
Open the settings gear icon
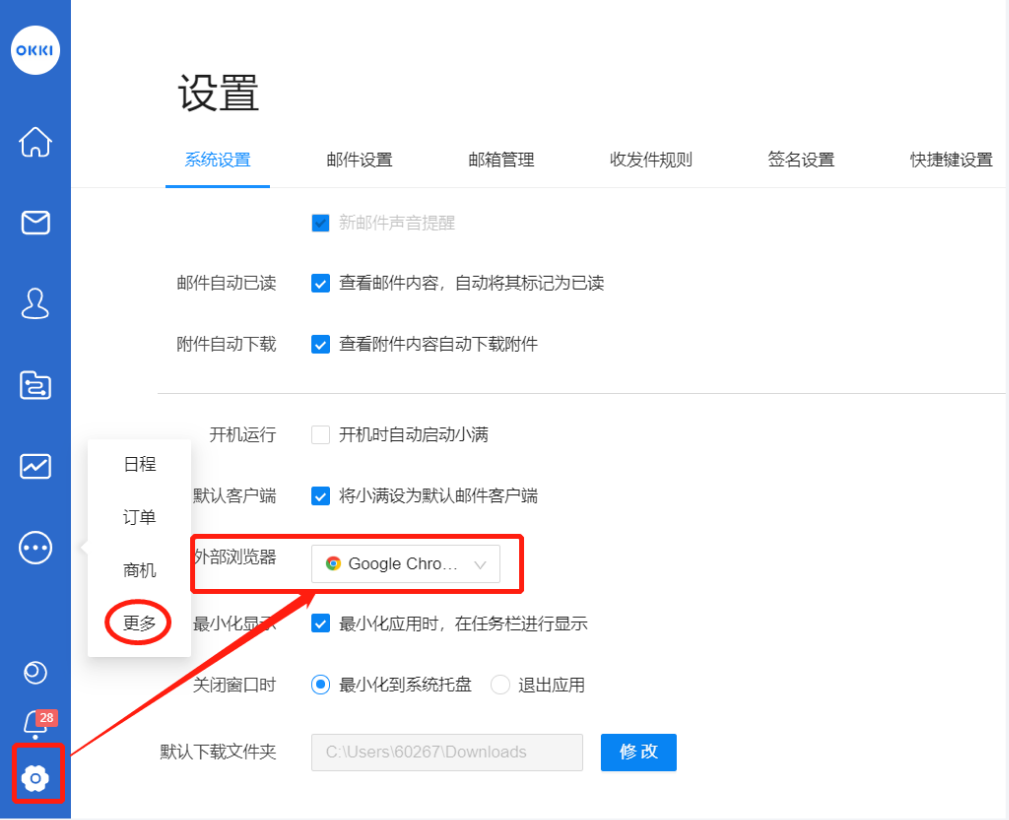point(35,778)
